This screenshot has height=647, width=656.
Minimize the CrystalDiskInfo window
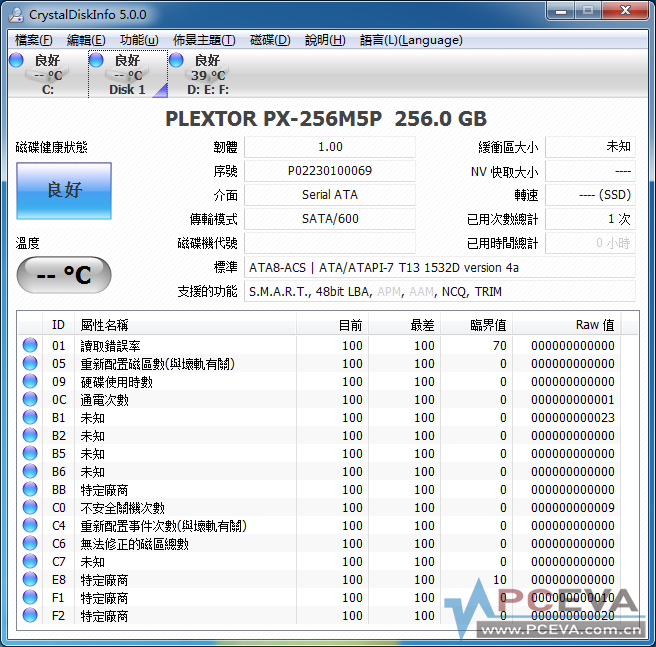[x=561, y=10]
